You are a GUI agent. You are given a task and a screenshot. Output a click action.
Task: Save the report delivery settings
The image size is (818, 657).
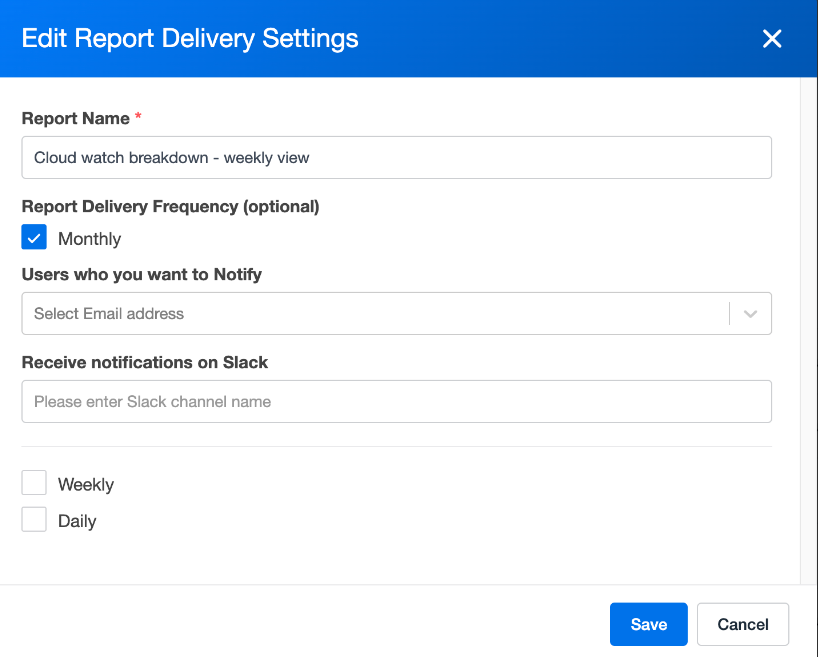point(648,624)
